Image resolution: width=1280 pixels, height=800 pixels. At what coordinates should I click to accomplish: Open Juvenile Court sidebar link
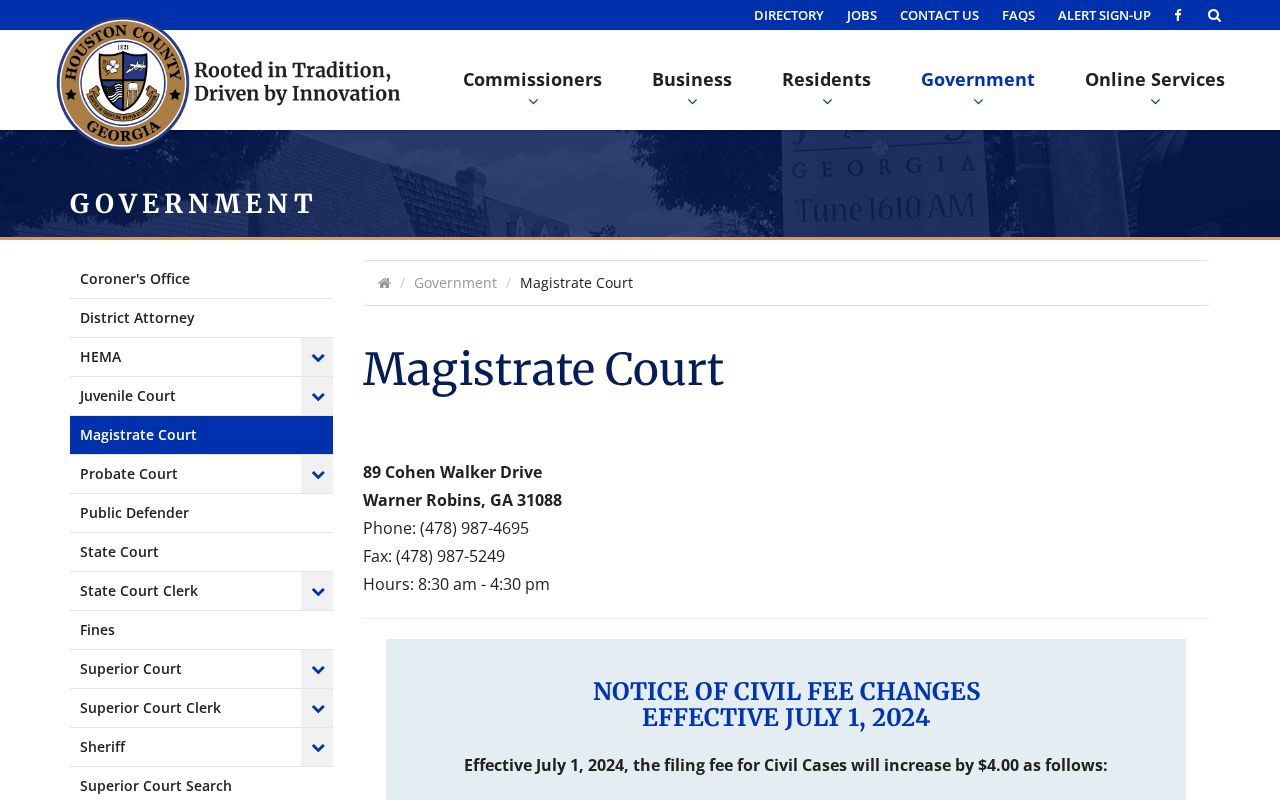[x=185, y=396]
